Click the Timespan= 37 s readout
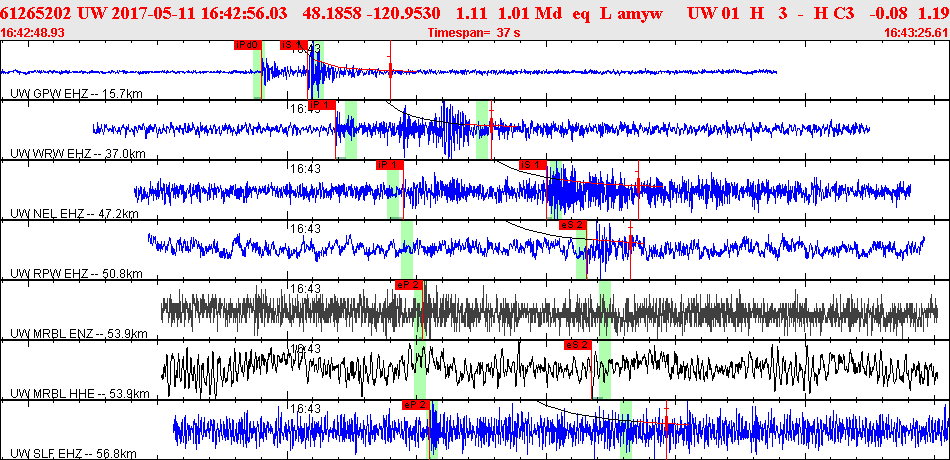Screen dimensions: 950x460 coord(474,33)
